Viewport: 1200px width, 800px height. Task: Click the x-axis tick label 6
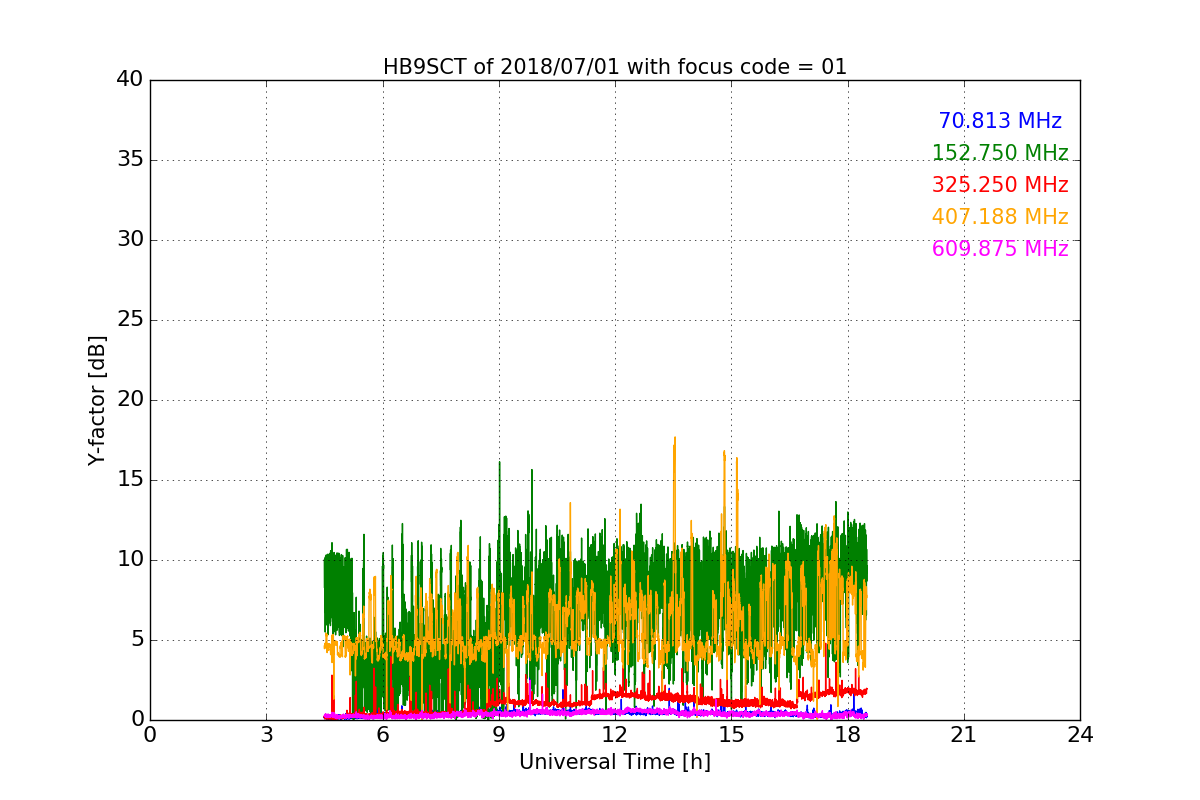pyautogui.click(x=382, y=734)
